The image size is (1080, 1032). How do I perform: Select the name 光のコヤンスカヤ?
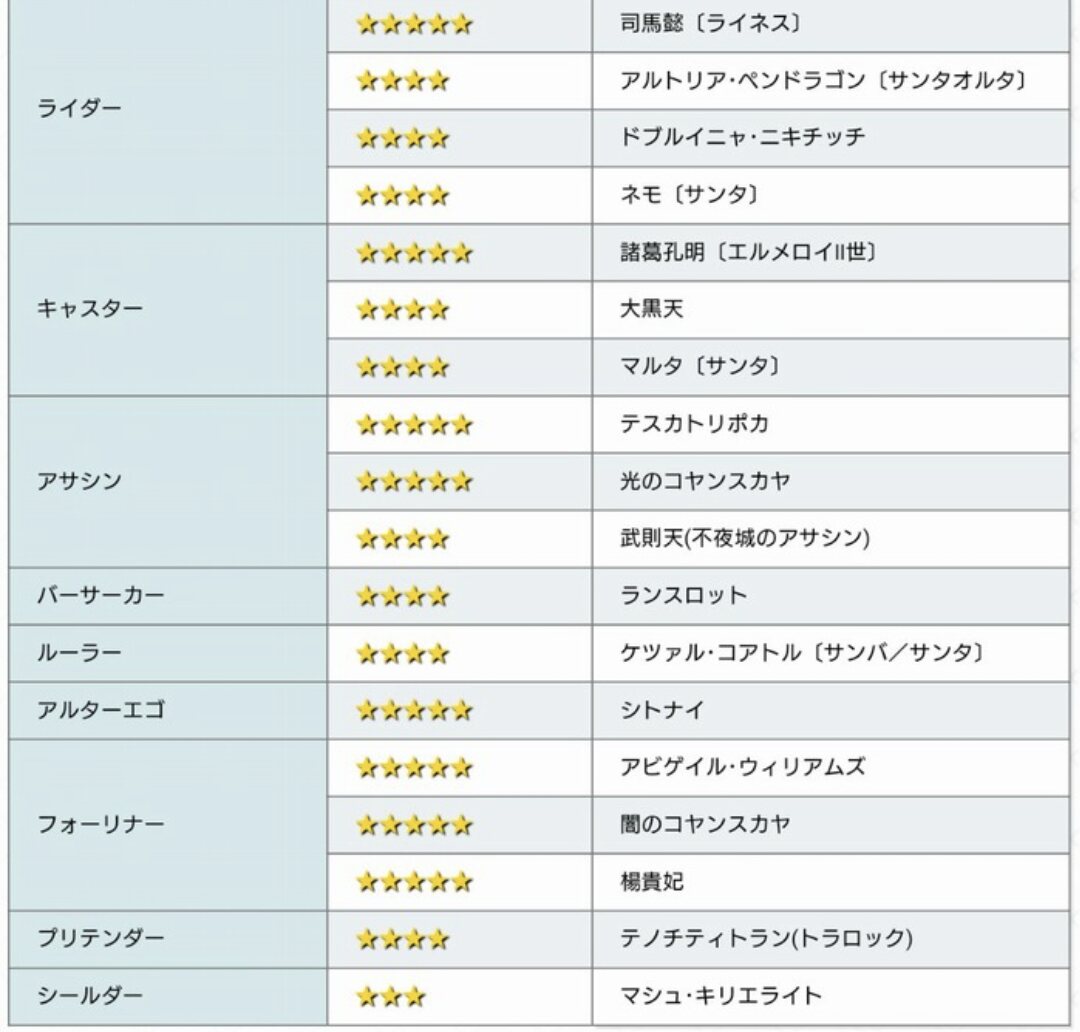[x=705, y=482]
